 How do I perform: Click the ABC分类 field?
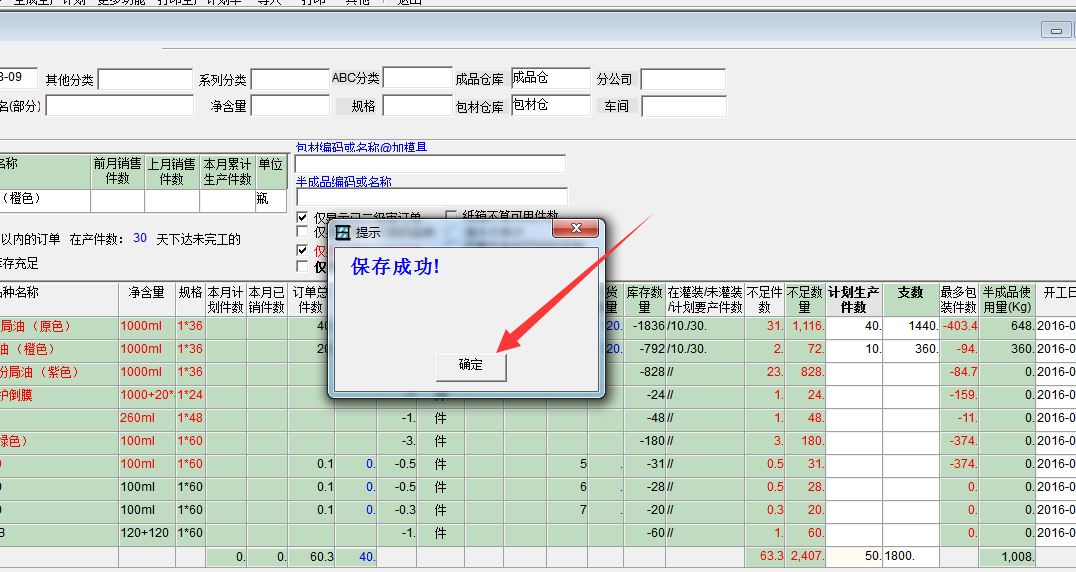(417, 78)
